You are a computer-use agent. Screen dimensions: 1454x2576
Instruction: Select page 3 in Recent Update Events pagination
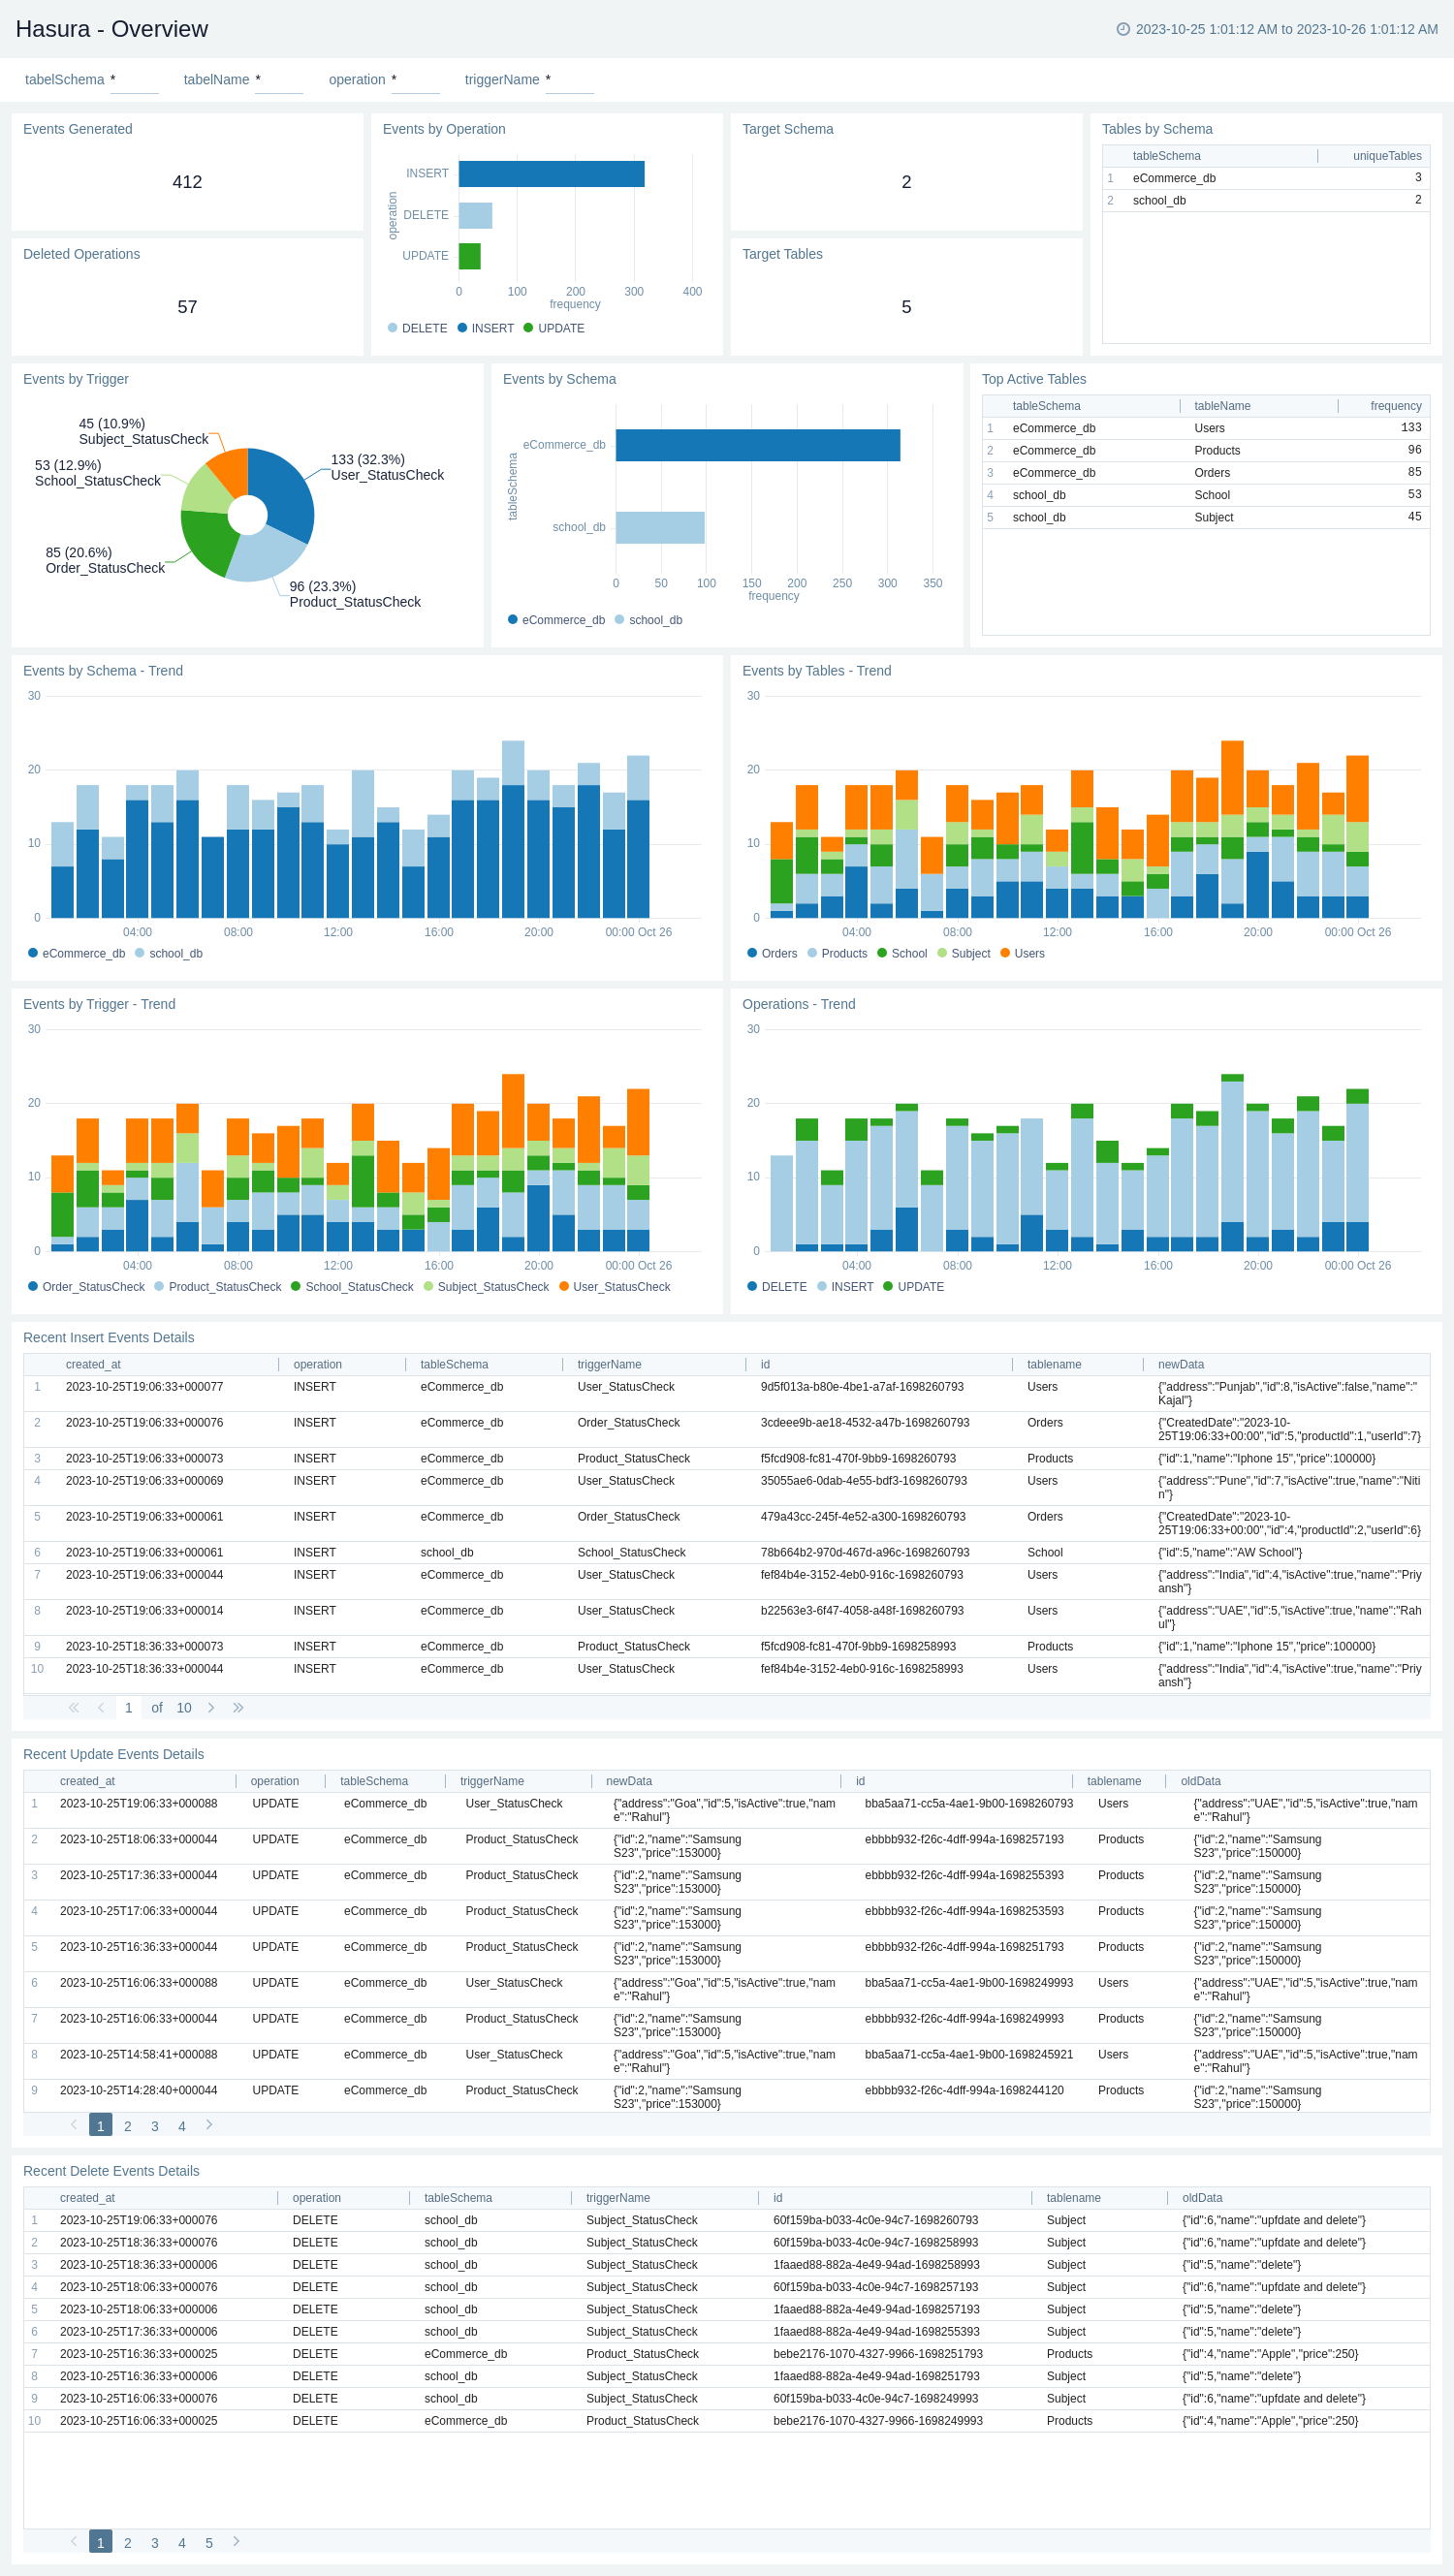point(155,2126)
